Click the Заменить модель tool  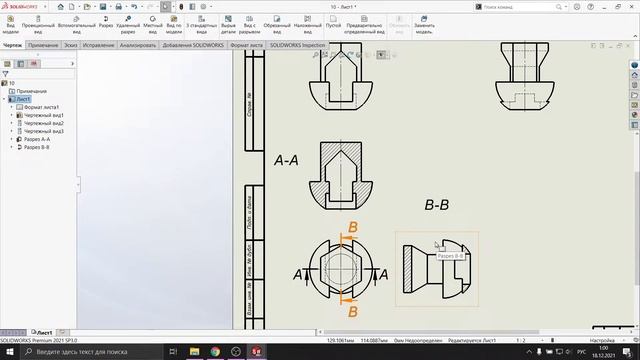[x=424, y=25]
